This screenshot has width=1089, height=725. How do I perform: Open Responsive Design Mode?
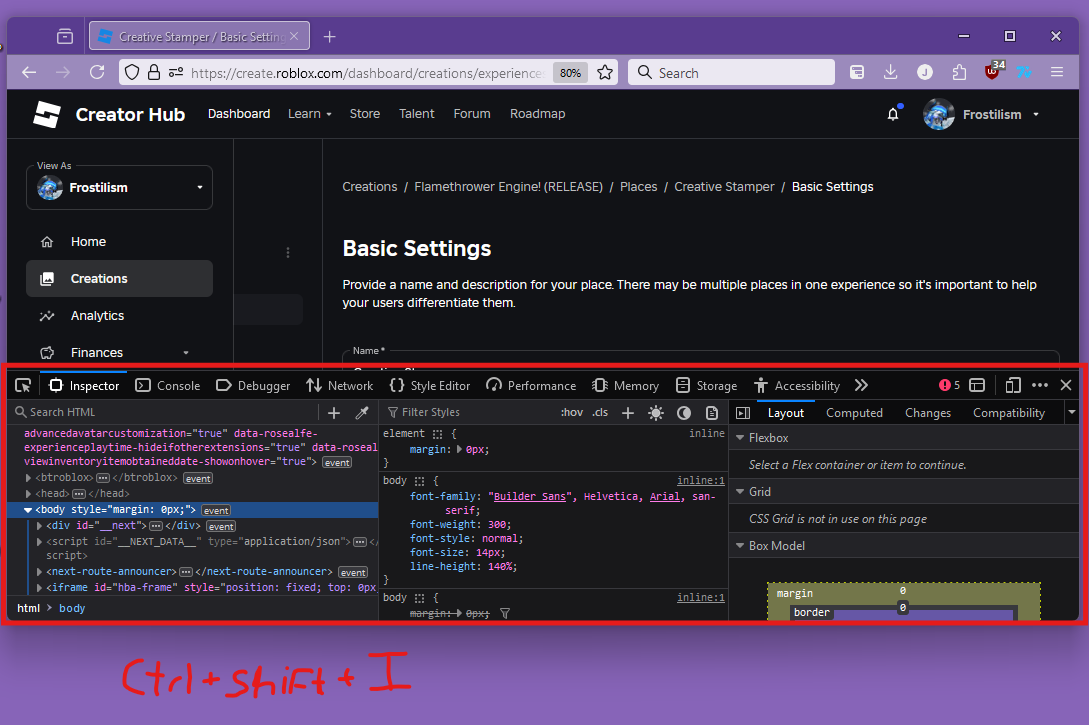click(x=1012, y=385)
